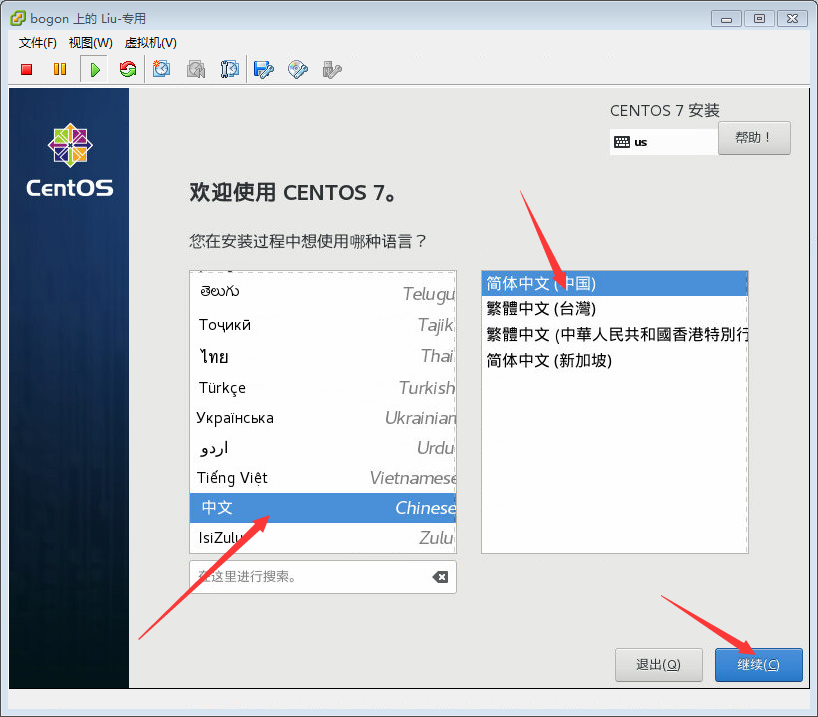Click the 继续(C) continue button
This screenshot has height=717, width=818.
coord(759,665)
